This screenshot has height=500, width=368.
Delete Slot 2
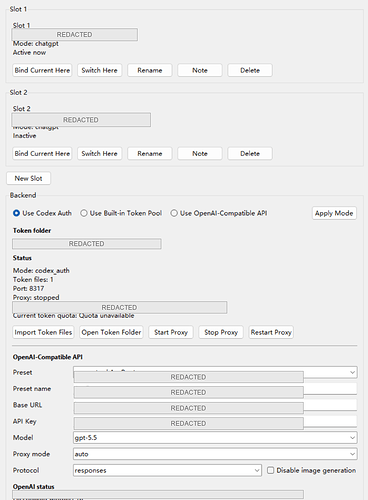tap(250, 154)
